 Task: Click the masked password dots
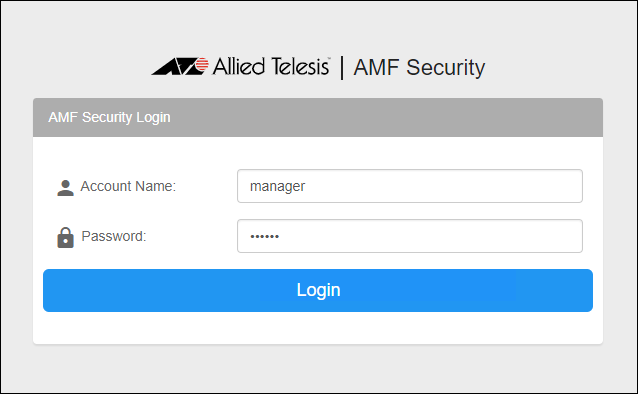264,236
